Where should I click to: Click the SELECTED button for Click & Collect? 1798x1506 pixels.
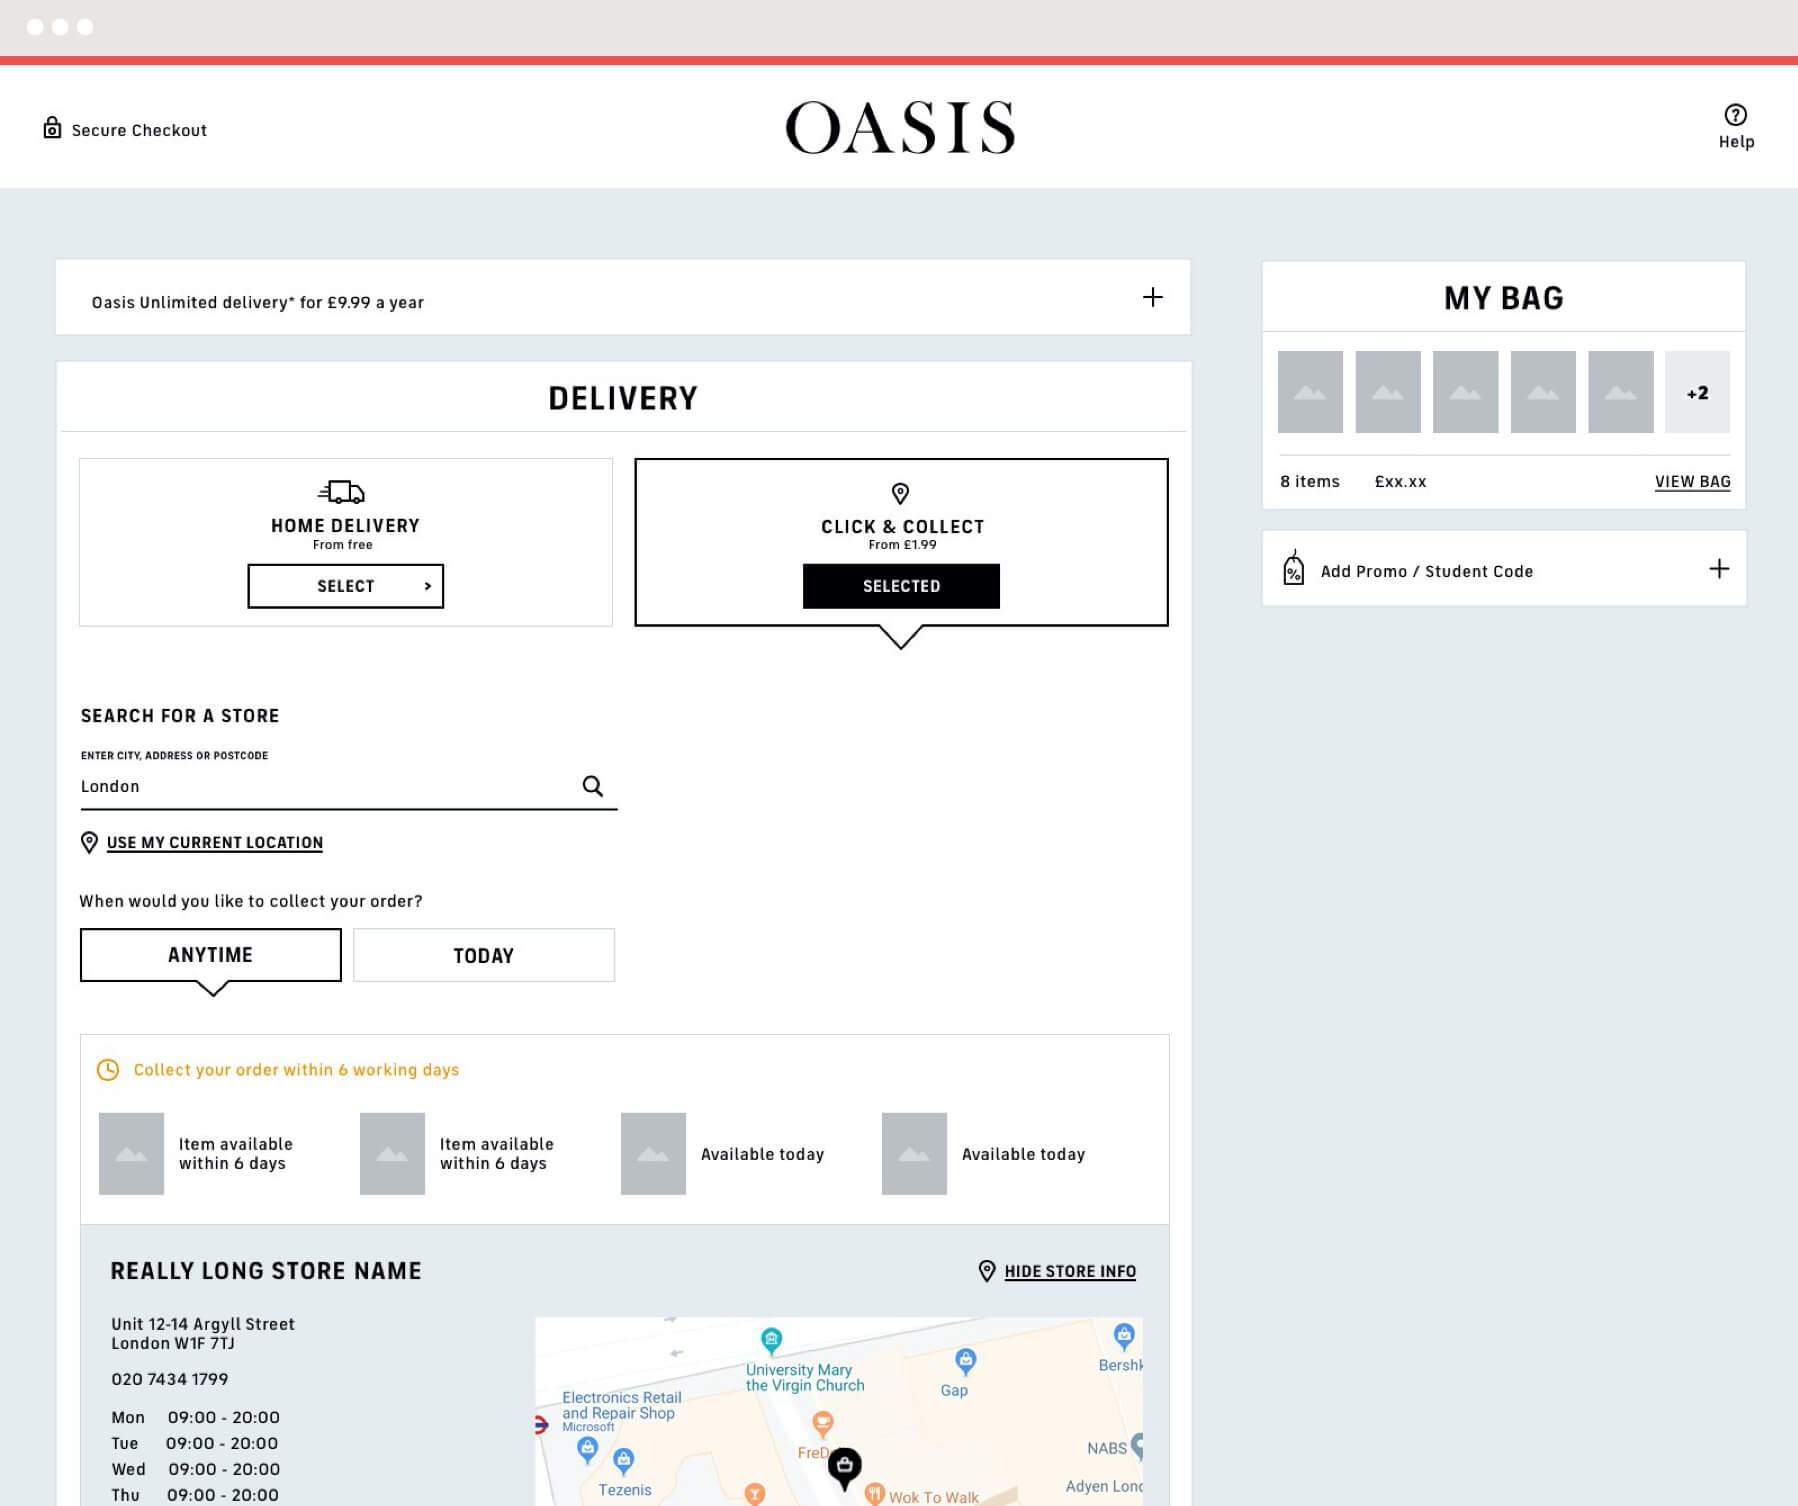pyautogui.click(x=901, y=586)
